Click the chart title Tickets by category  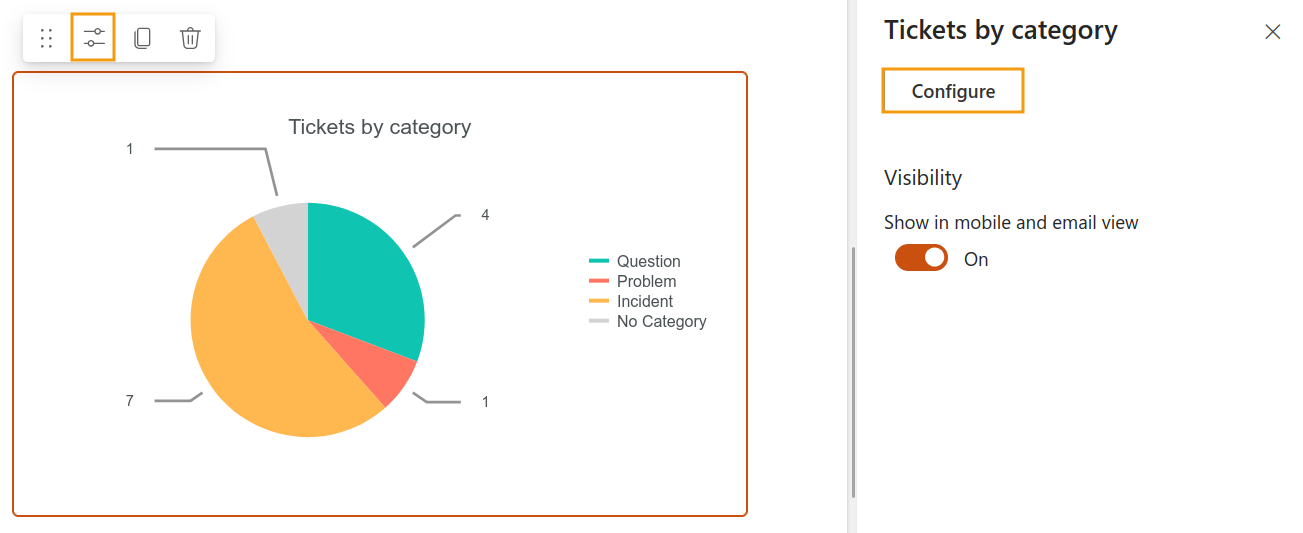click(x=380, y=127)
